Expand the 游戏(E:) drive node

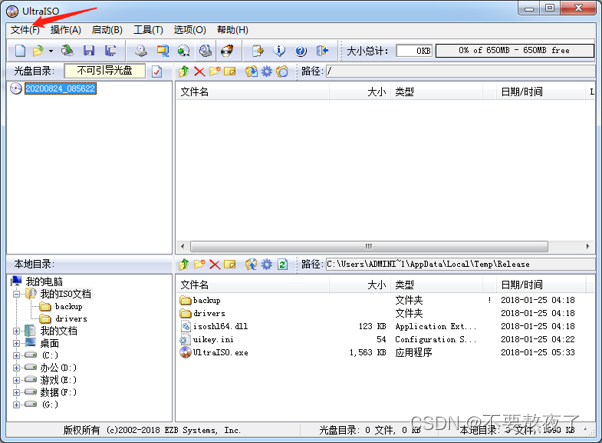17,380
